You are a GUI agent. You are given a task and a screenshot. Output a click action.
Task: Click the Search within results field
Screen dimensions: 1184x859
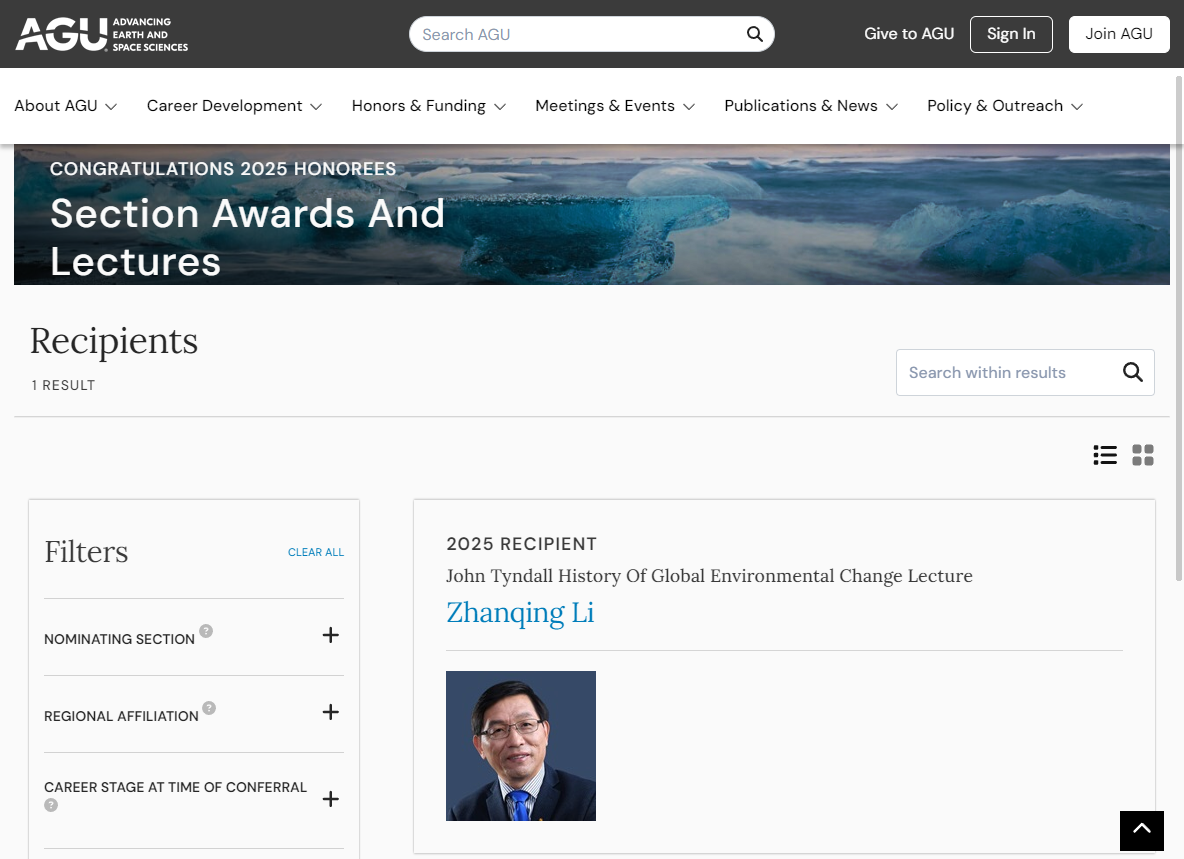(1003, 372)
